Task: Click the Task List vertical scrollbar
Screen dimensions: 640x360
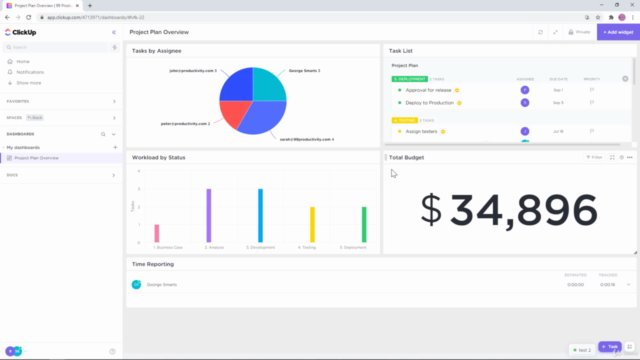Action: tap(634, 71)
